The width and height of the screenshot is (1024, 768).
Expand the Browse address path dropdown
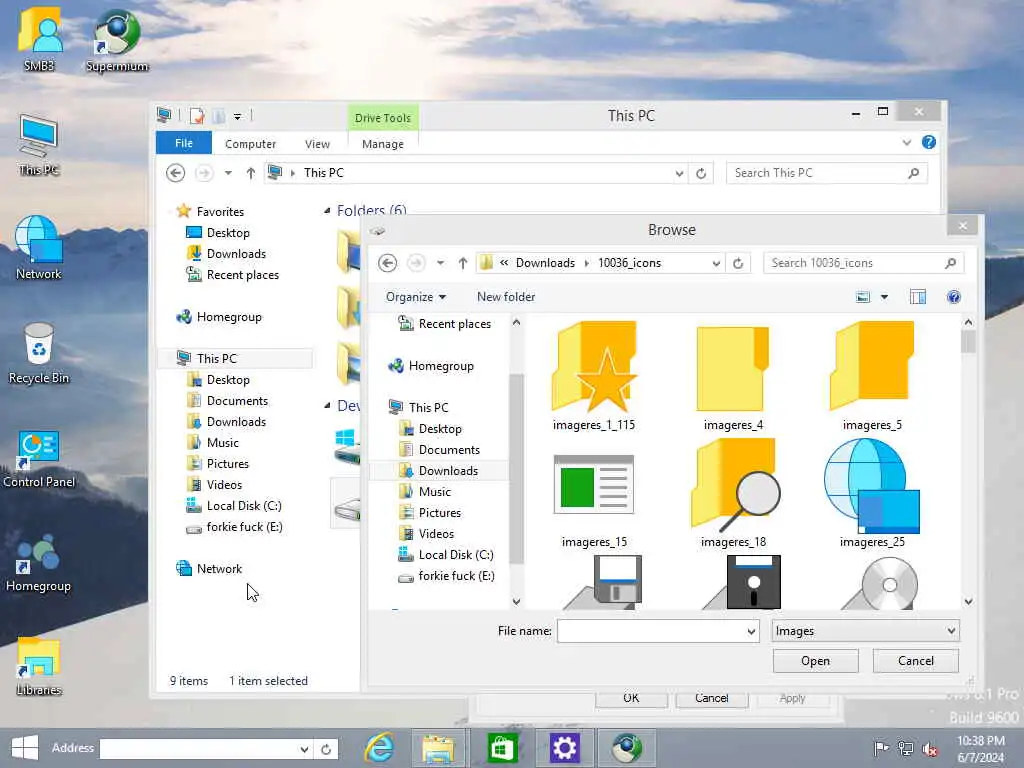[716, 263]
